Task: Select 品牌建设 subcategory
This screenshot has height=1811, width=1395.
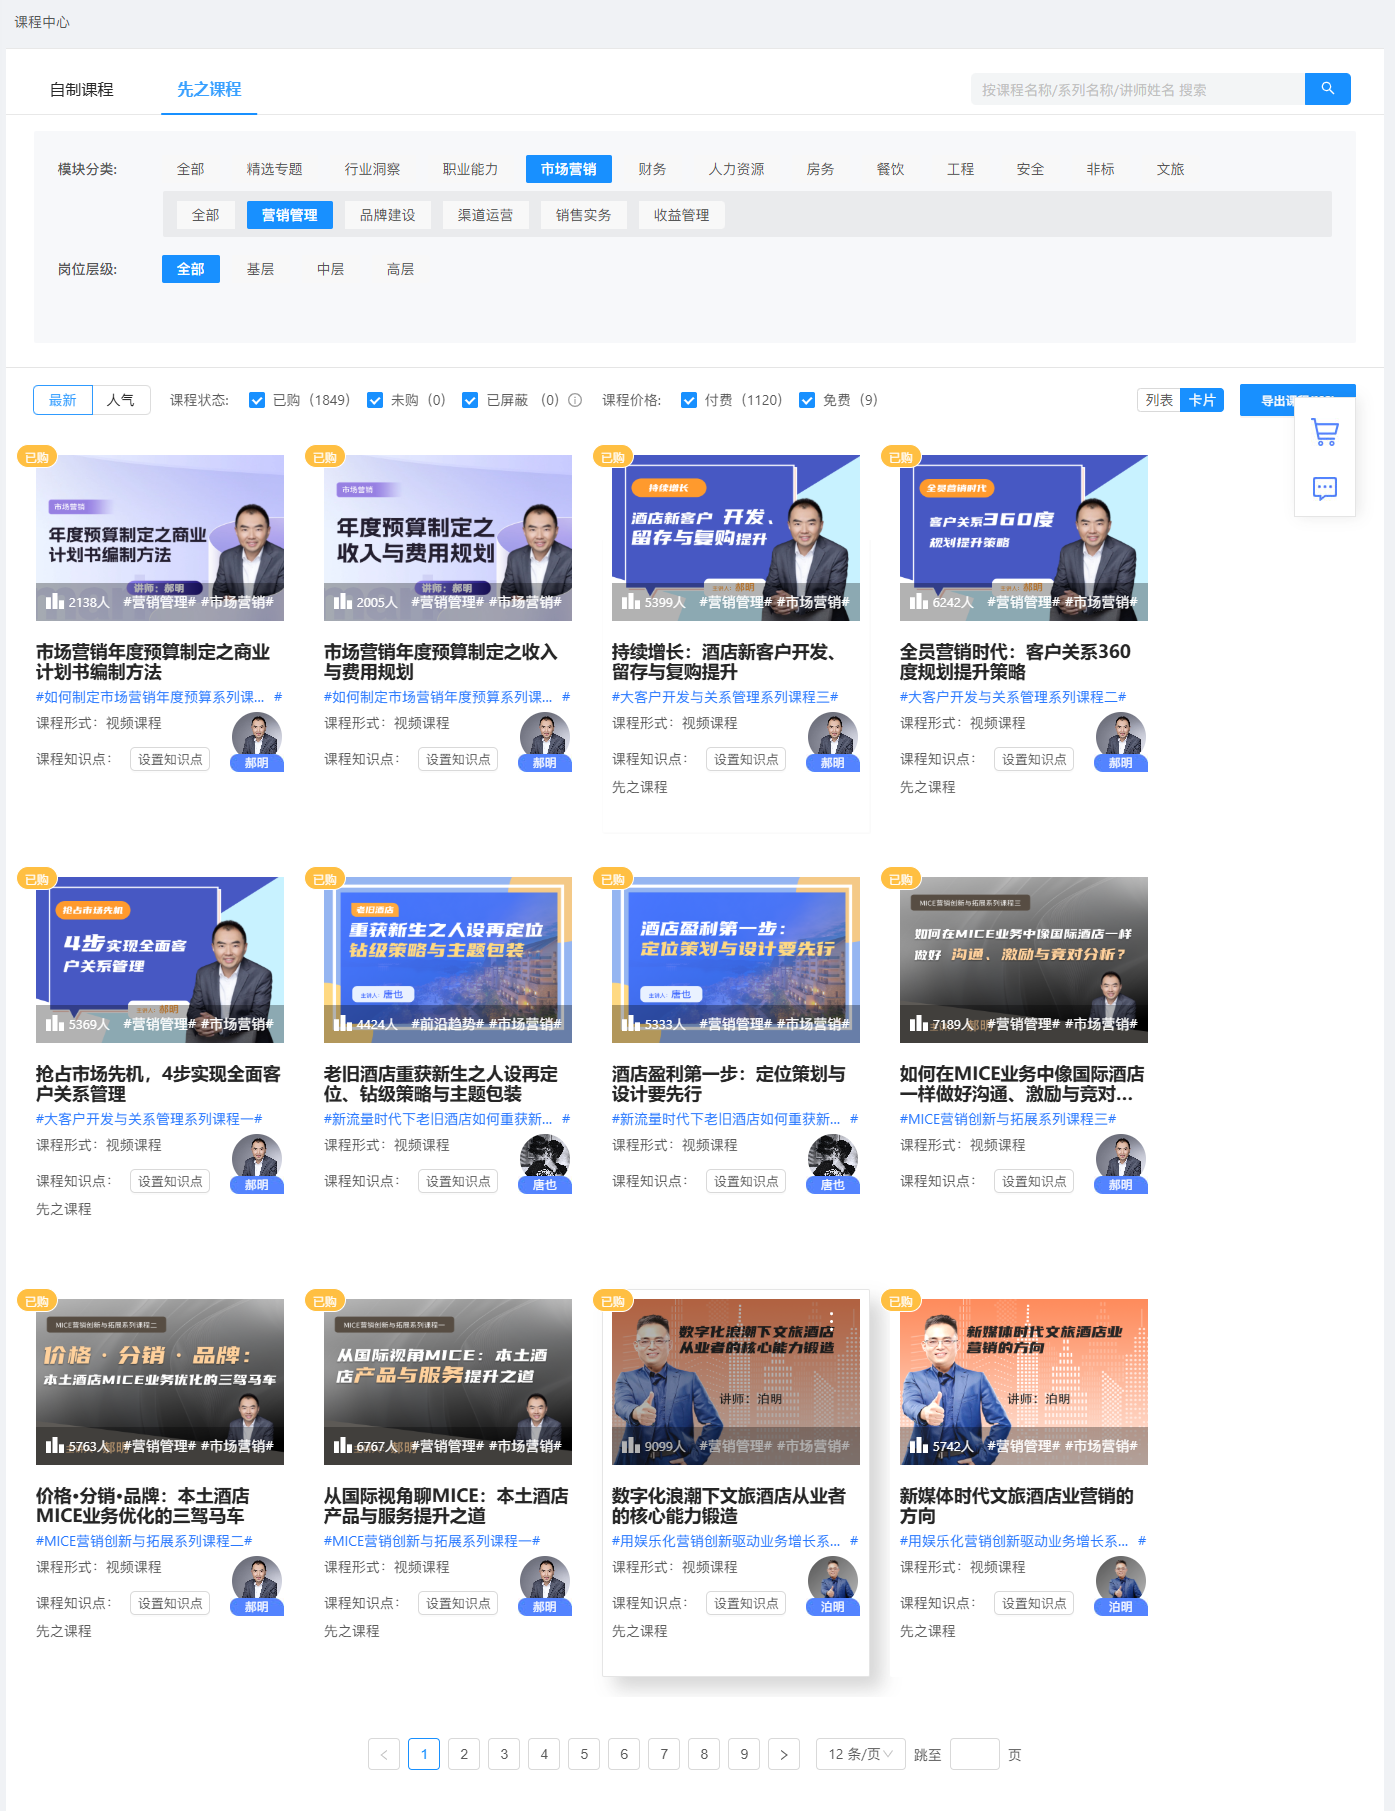Action: 388,215
